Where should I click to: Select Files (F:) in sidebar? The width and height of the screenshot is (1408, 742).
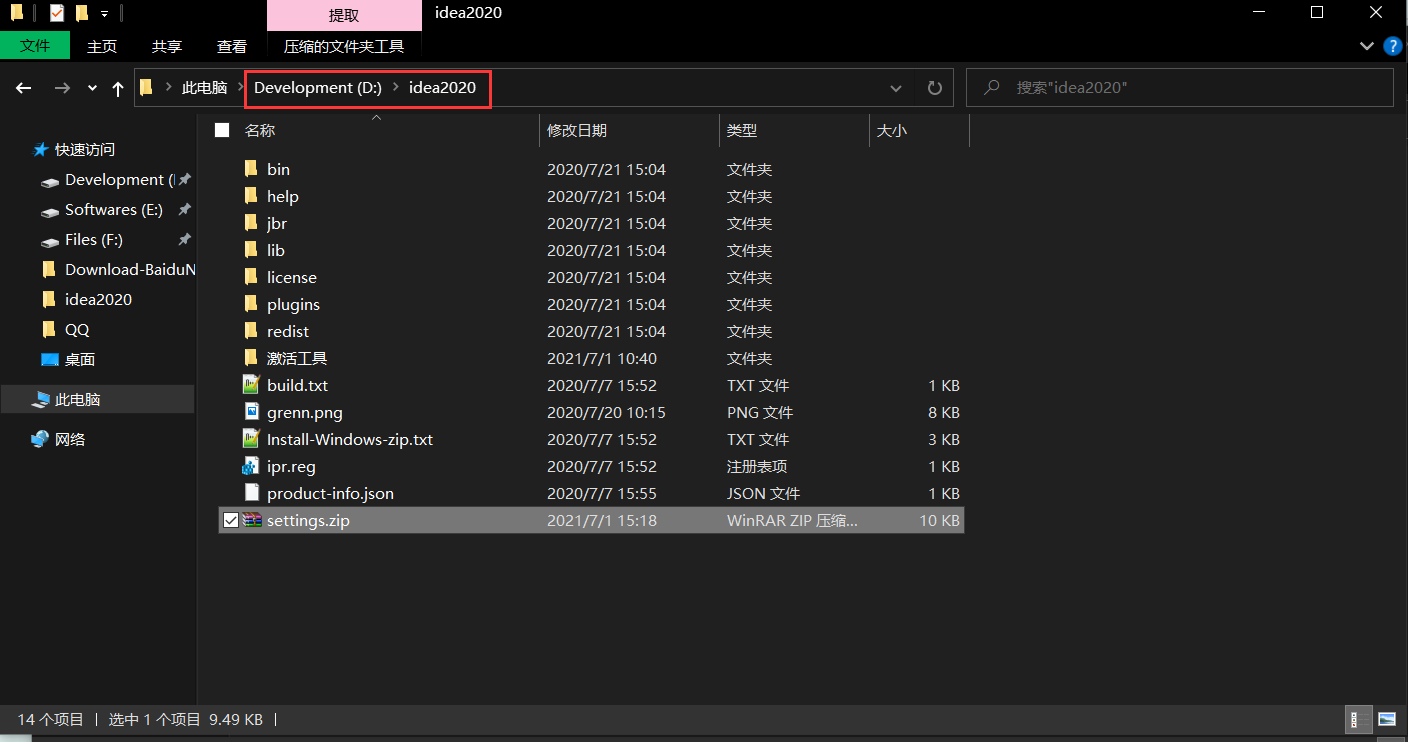(x=94, y=240)
